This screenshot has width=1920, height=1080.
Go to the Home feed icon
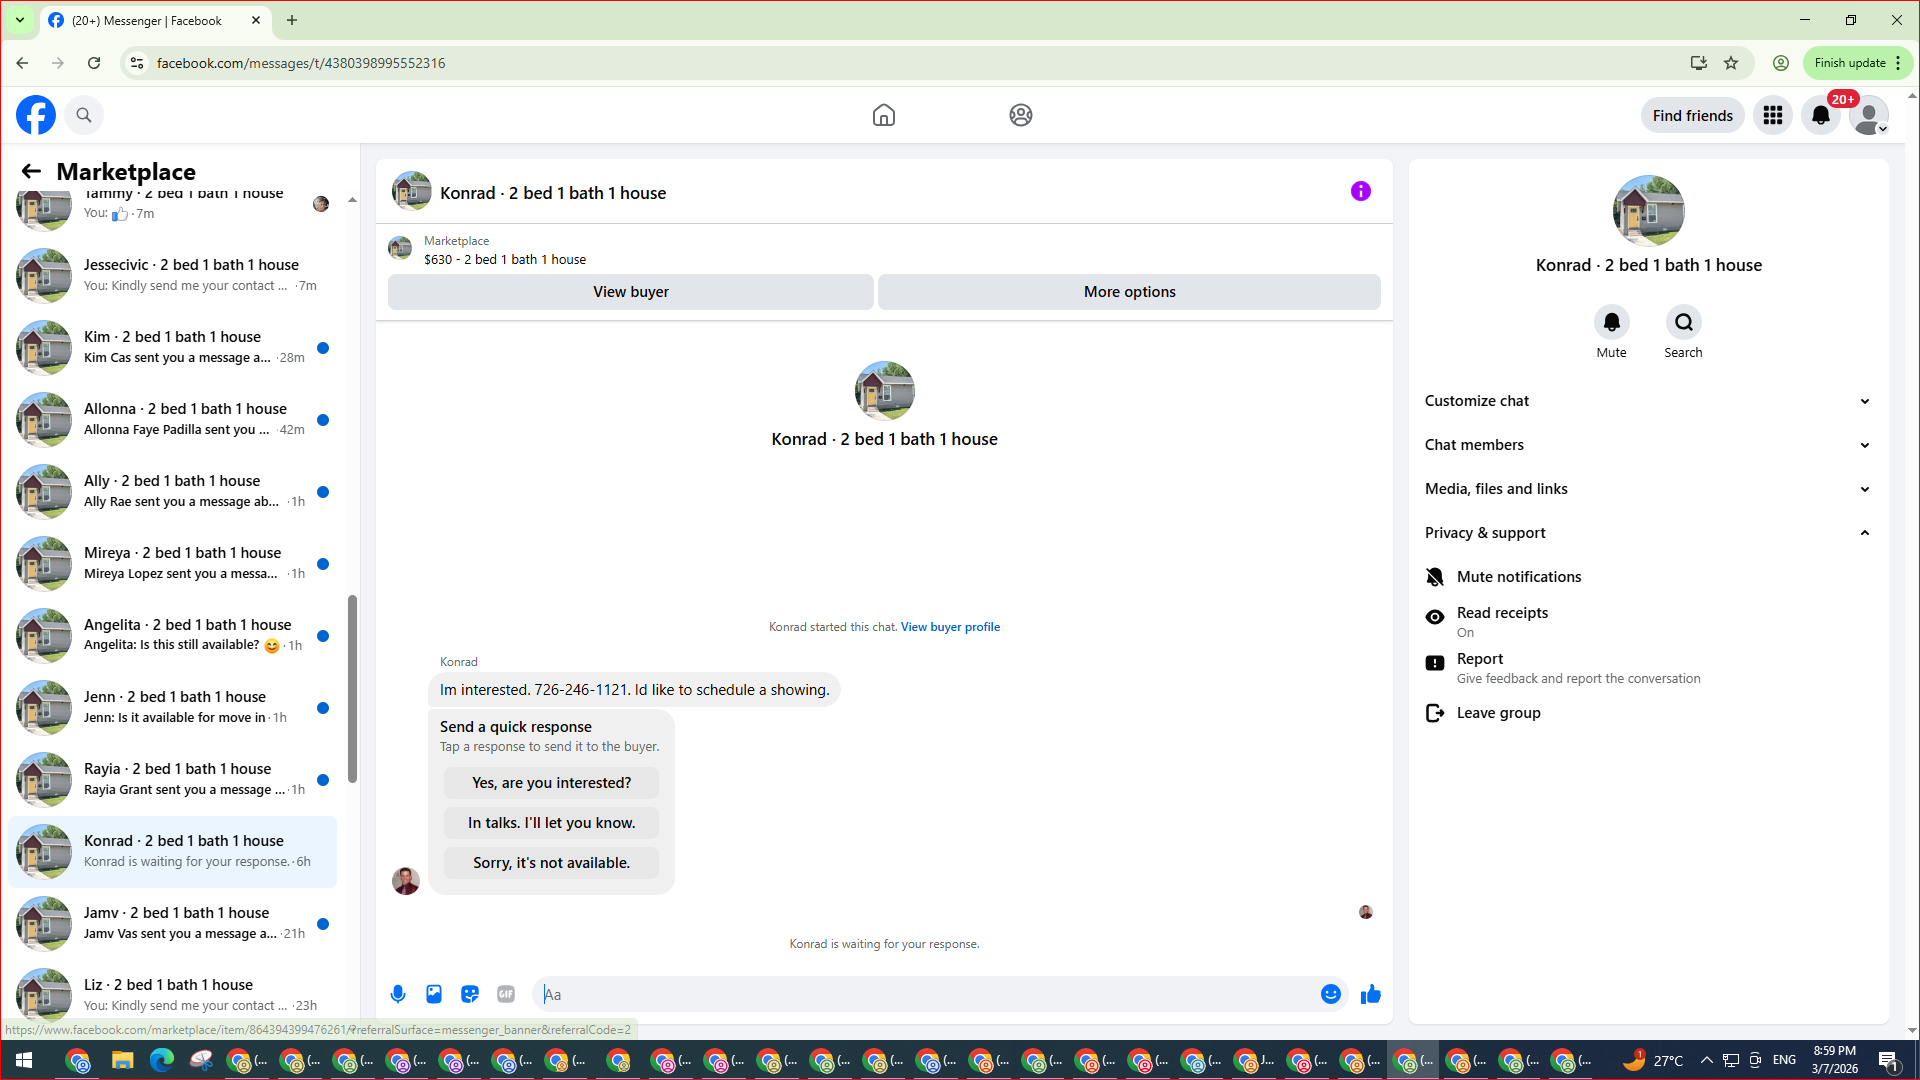884,115
